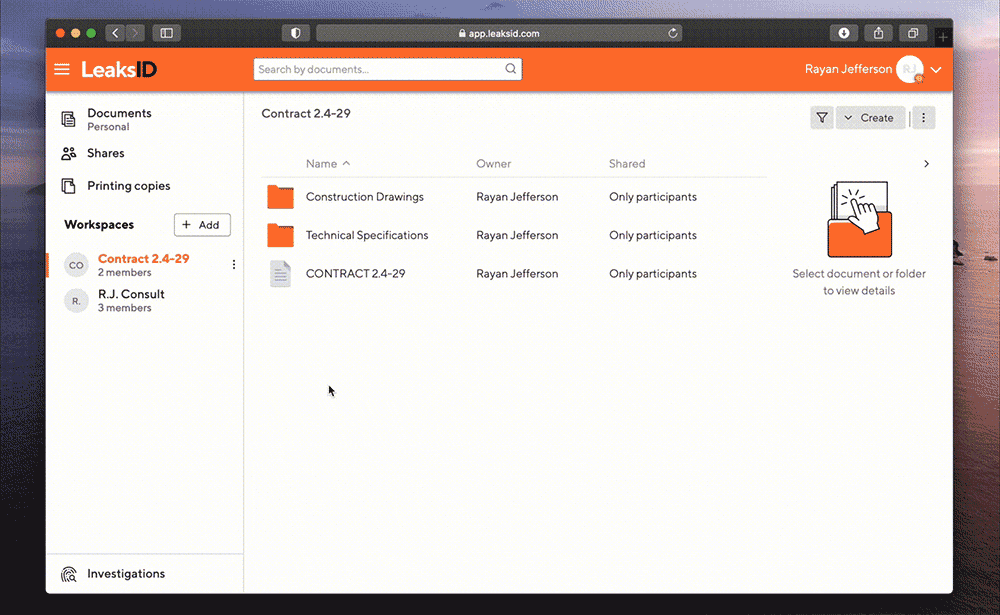Click Only participants in Technical Specifications row
The width and height of the screenshot is (1000, 615).
click(x=652, y=235)
